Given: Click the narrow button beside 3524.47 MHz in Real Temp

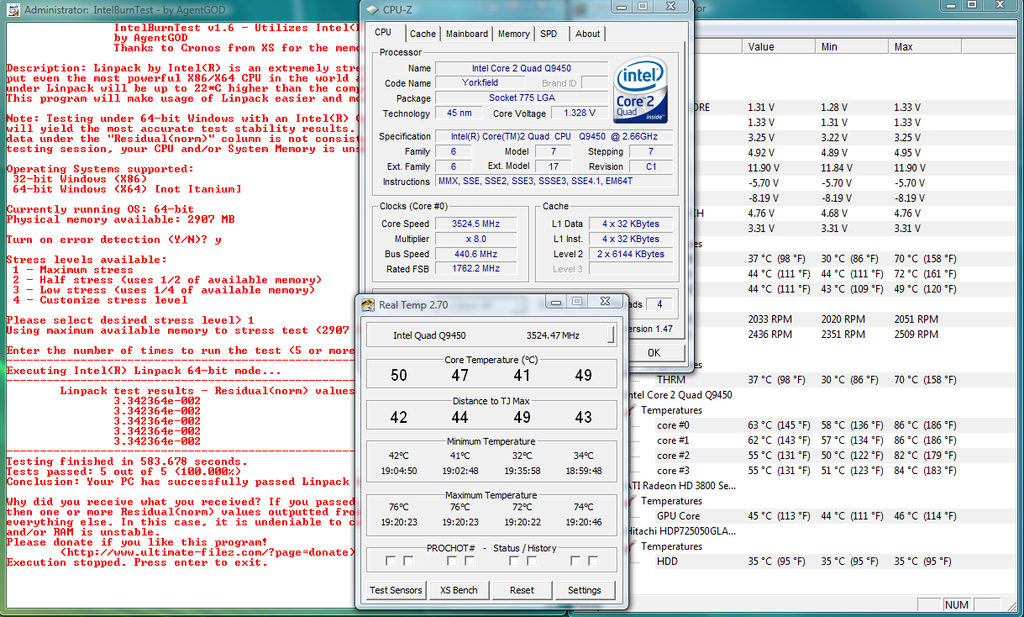Looking at the screenshot, I should (611, 335).
